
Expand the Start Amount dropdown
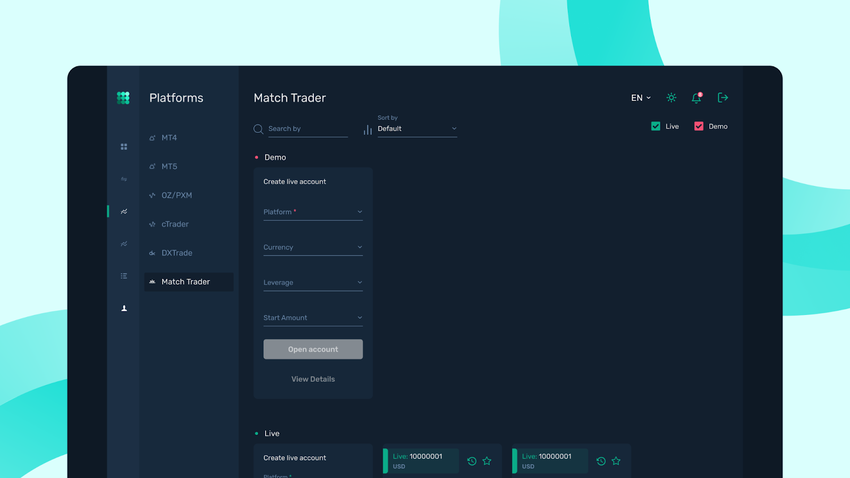click(313, 318)
